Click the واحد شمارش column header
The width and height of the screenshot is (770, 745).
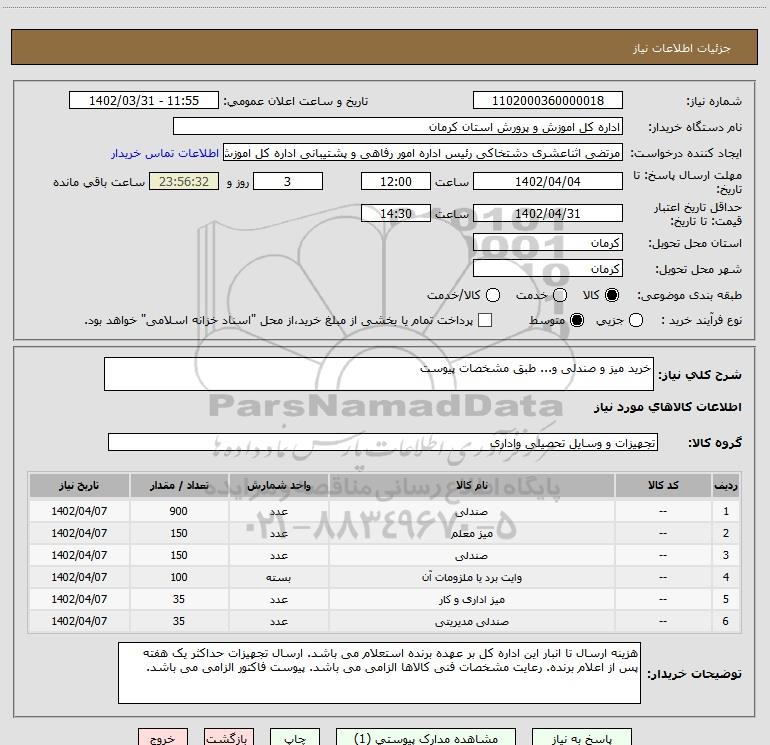(278, 485)
